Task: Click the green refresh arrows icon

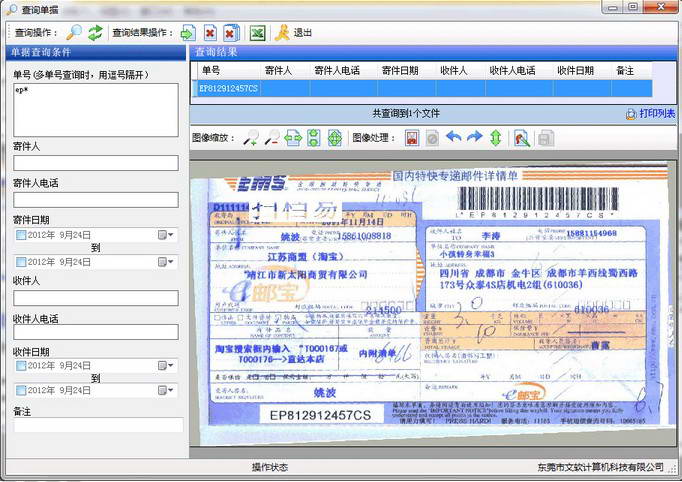Action: tap(95, 33)
